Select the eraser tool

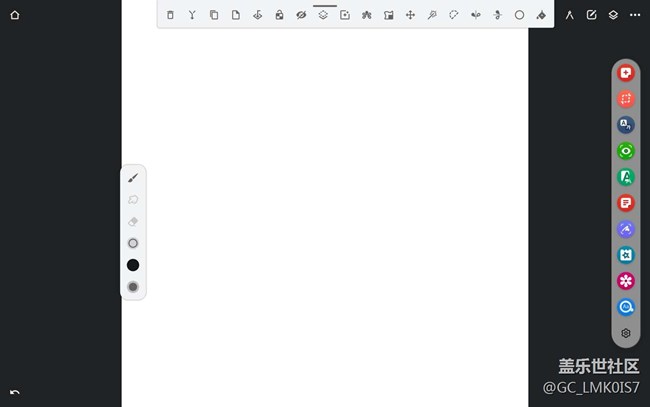pyautogui.click(x=133, y=221)
